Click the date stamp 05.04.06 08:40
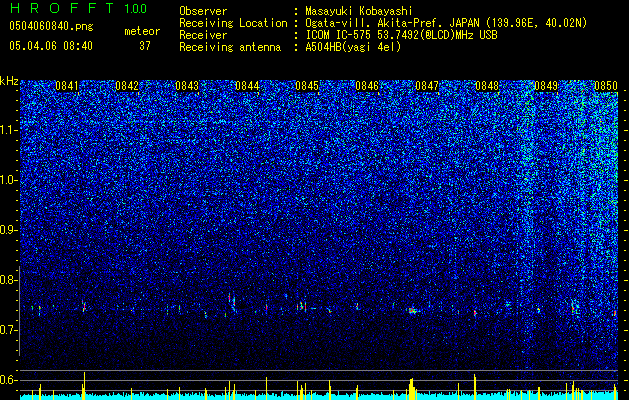The image size is (629, 400). pyautogui.click(x=51, y=46)
